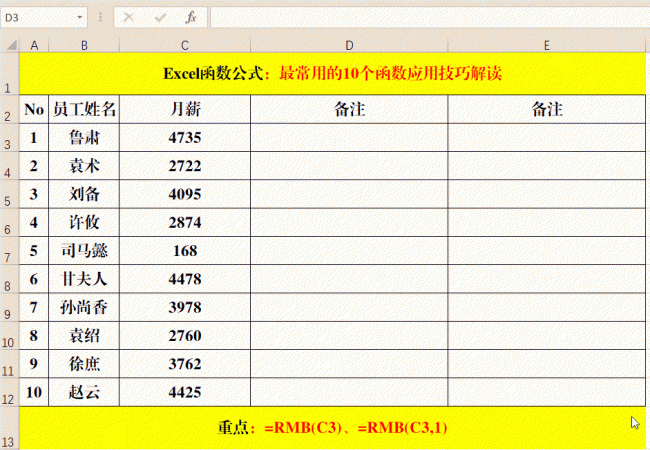Image resolution: width=650 pixels, height=450 pixels.
Task: Click the '月薪' header cell
Action: pos(185,109)
